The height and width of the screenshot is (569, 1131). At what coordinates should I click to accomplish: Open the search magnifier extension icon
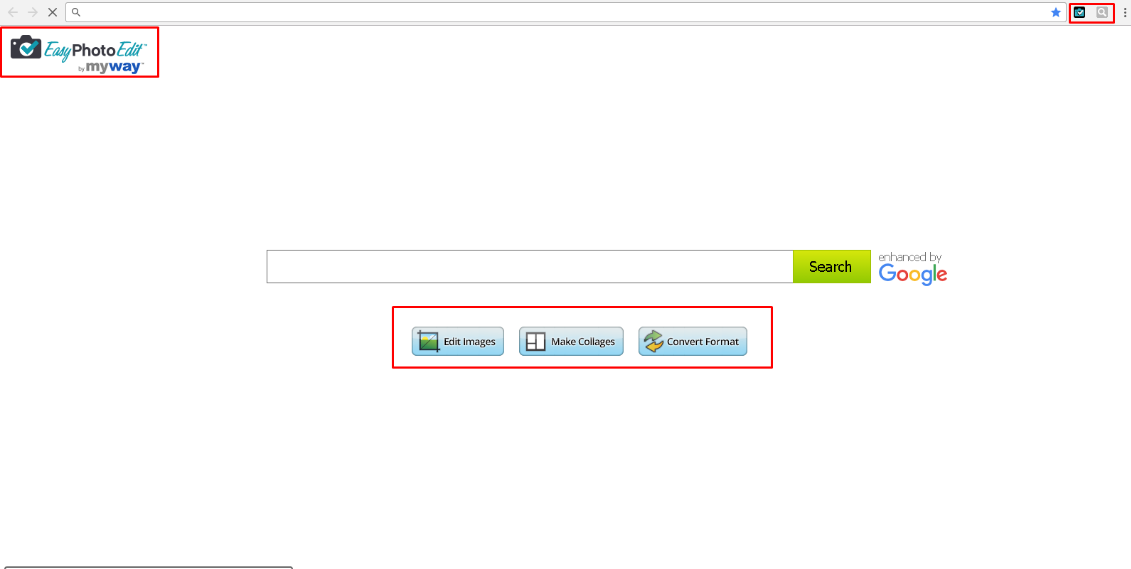click(x=1101, y=12)
